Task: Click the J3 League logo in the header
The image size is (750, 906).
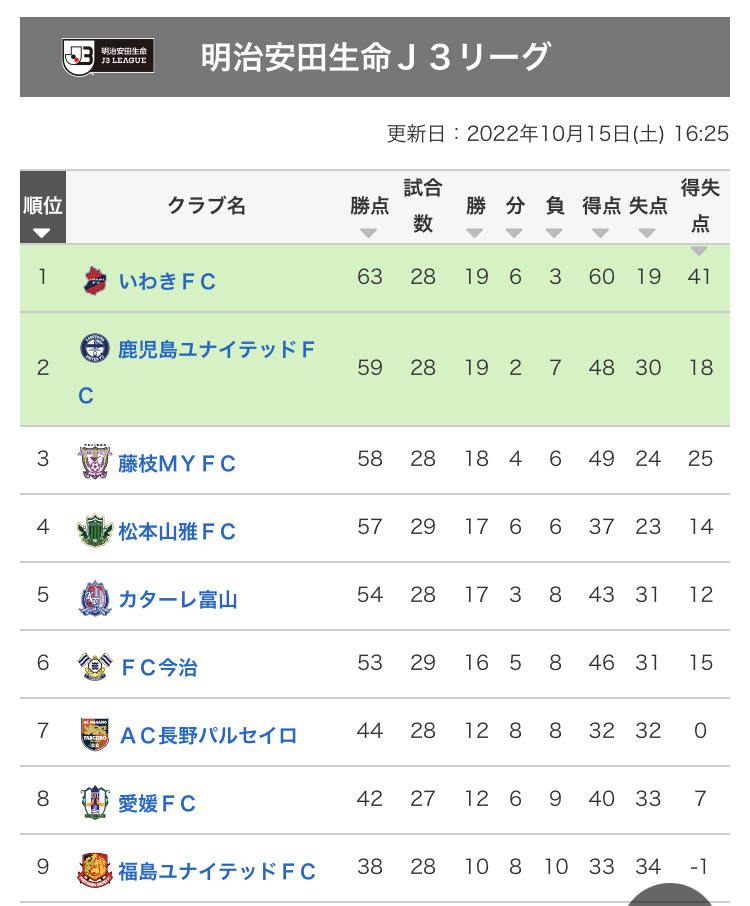Action: click(108, 57)
